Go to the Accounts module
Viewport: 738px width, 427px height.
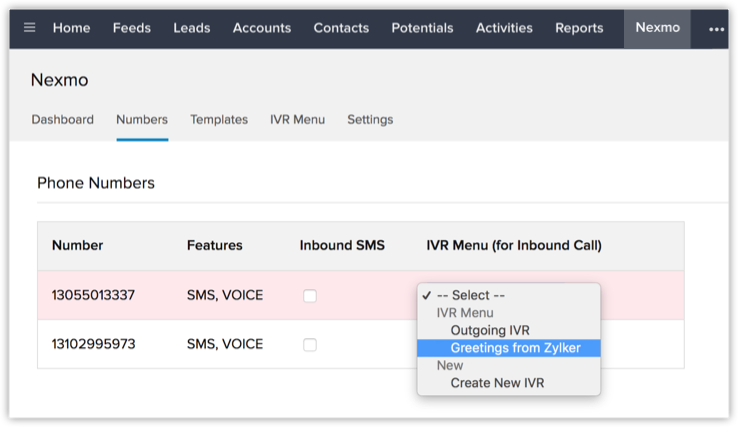(262, 28)
